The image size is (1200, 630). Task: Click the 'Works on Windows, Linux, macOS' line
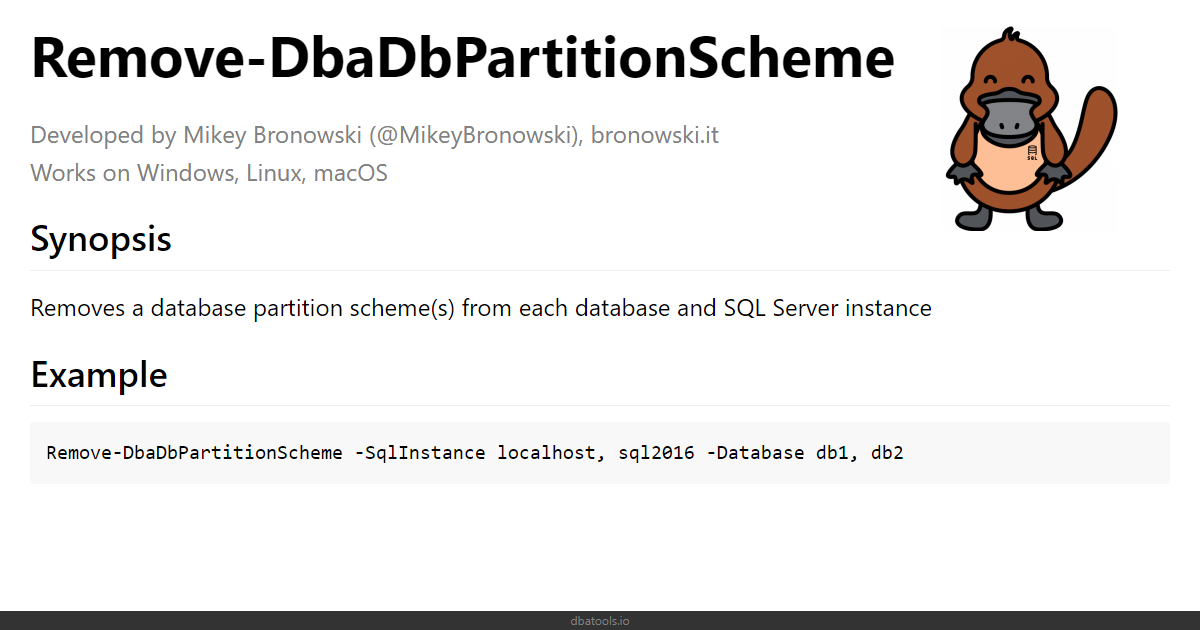tap(209, 173)
